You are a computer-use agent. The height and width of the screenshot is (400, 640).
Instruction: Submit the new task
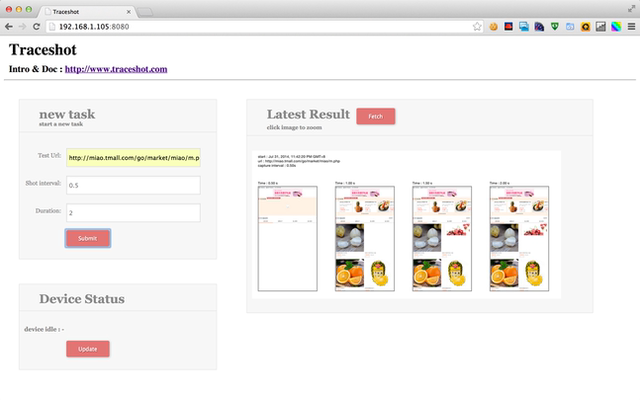[x=88, y=238]
